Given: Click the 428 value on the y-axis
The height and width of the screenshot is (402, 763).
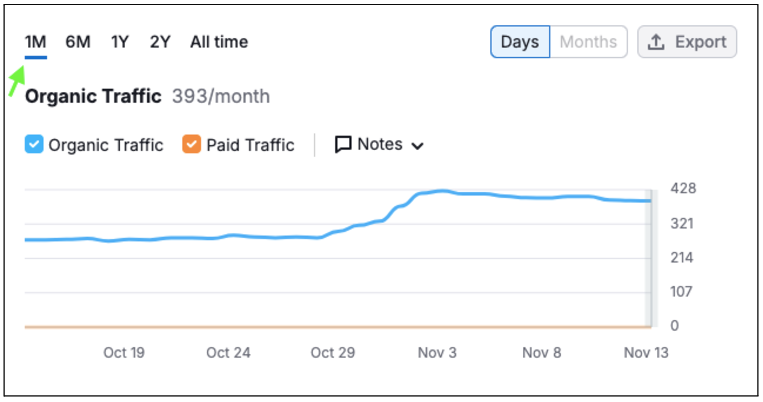Looking at the screenshot, I should pyautogui.click(x=683, y=189).
